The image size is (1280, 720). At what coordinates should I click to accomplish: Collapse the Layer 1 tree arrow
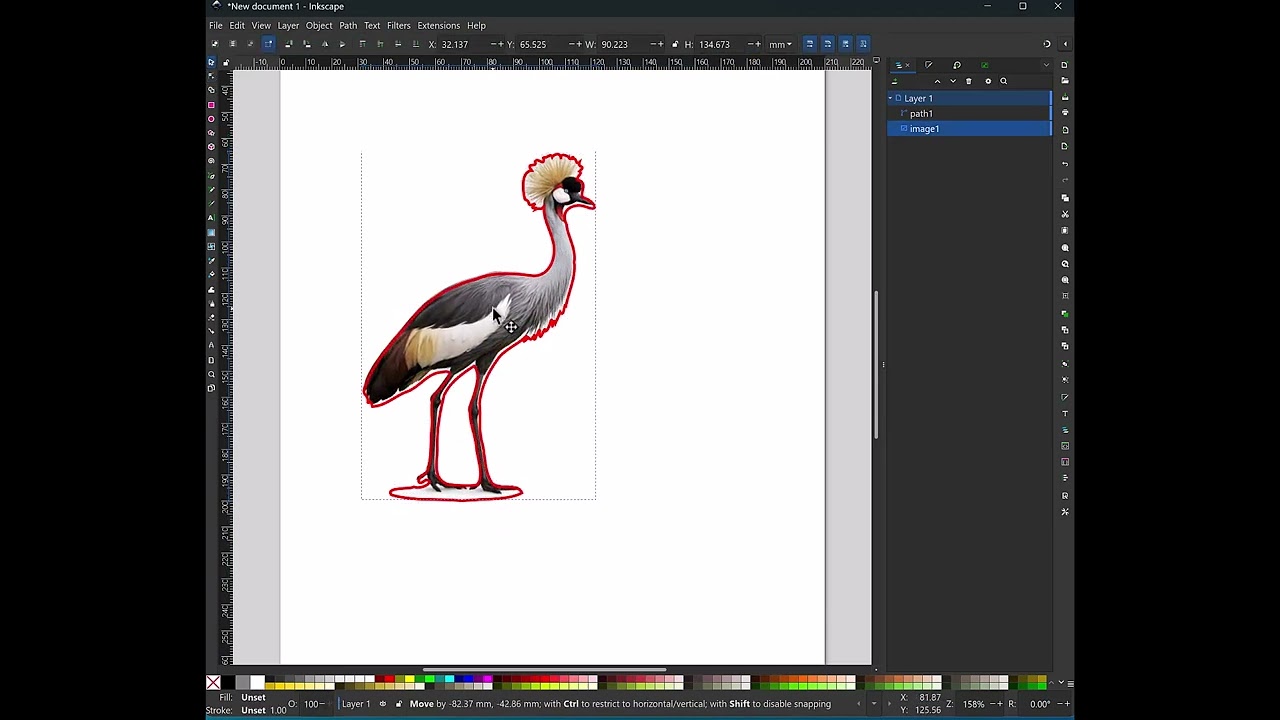890,98
